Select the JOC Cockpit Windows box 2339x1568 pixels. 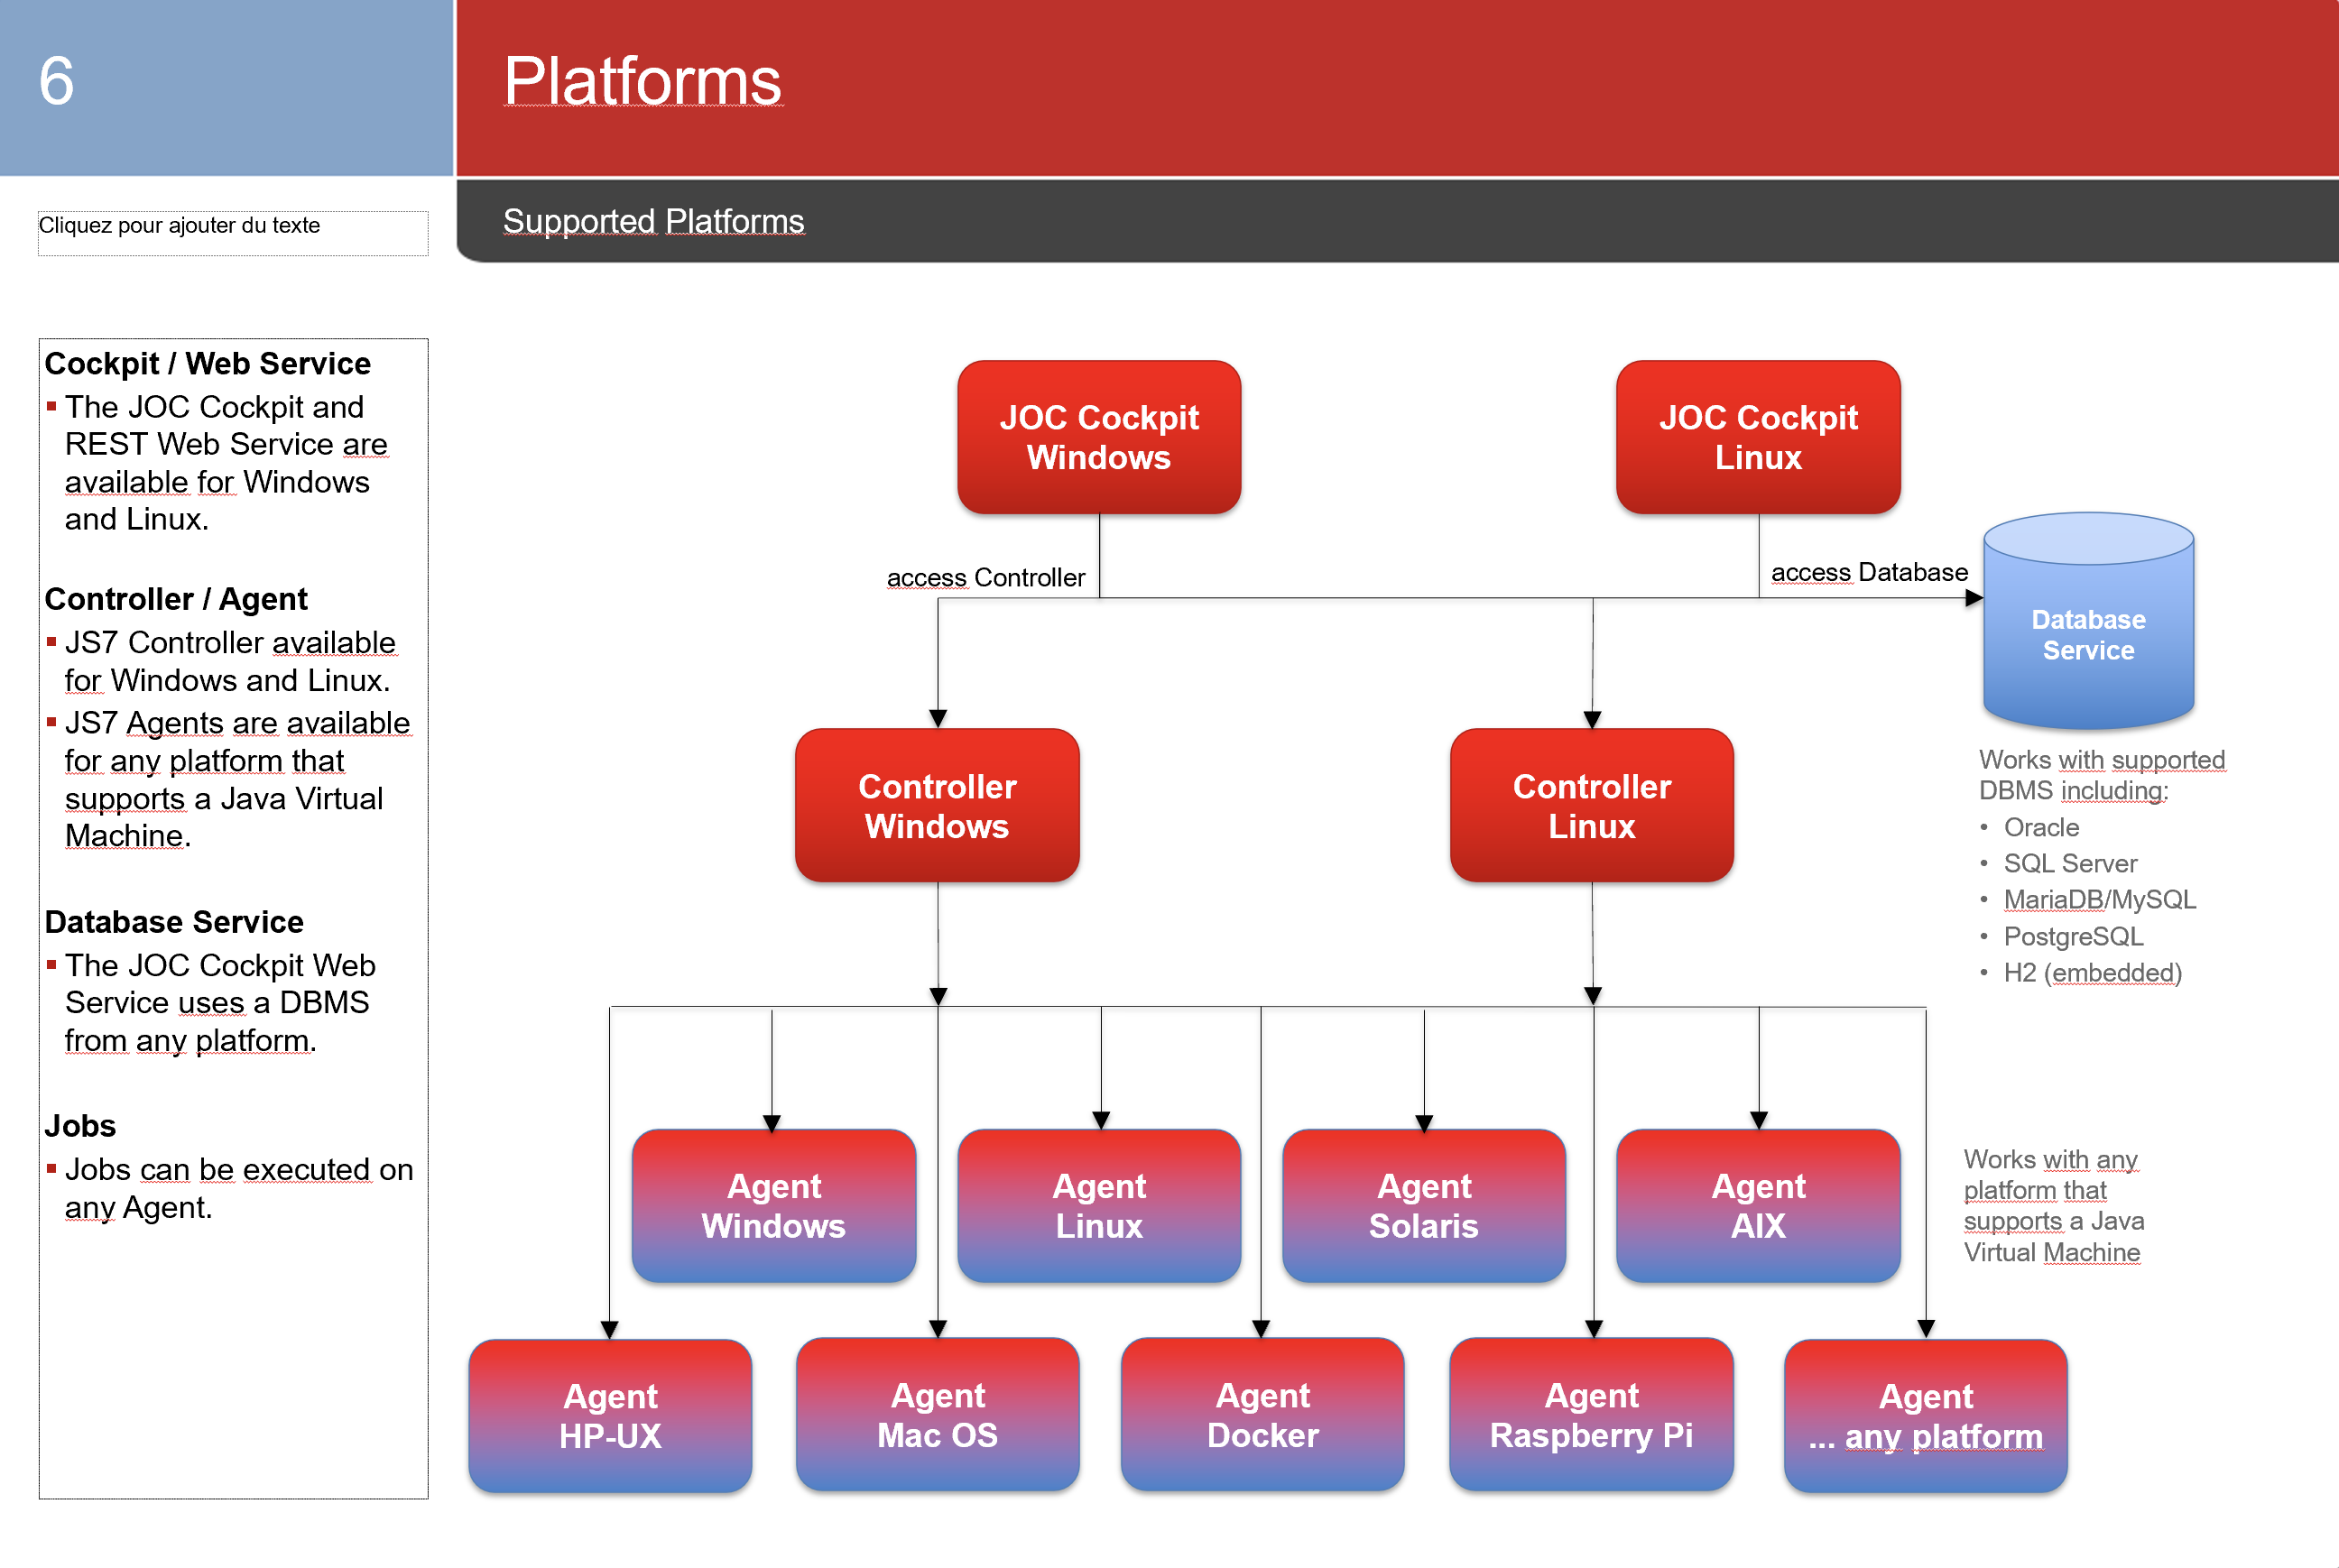point(1099,437)
